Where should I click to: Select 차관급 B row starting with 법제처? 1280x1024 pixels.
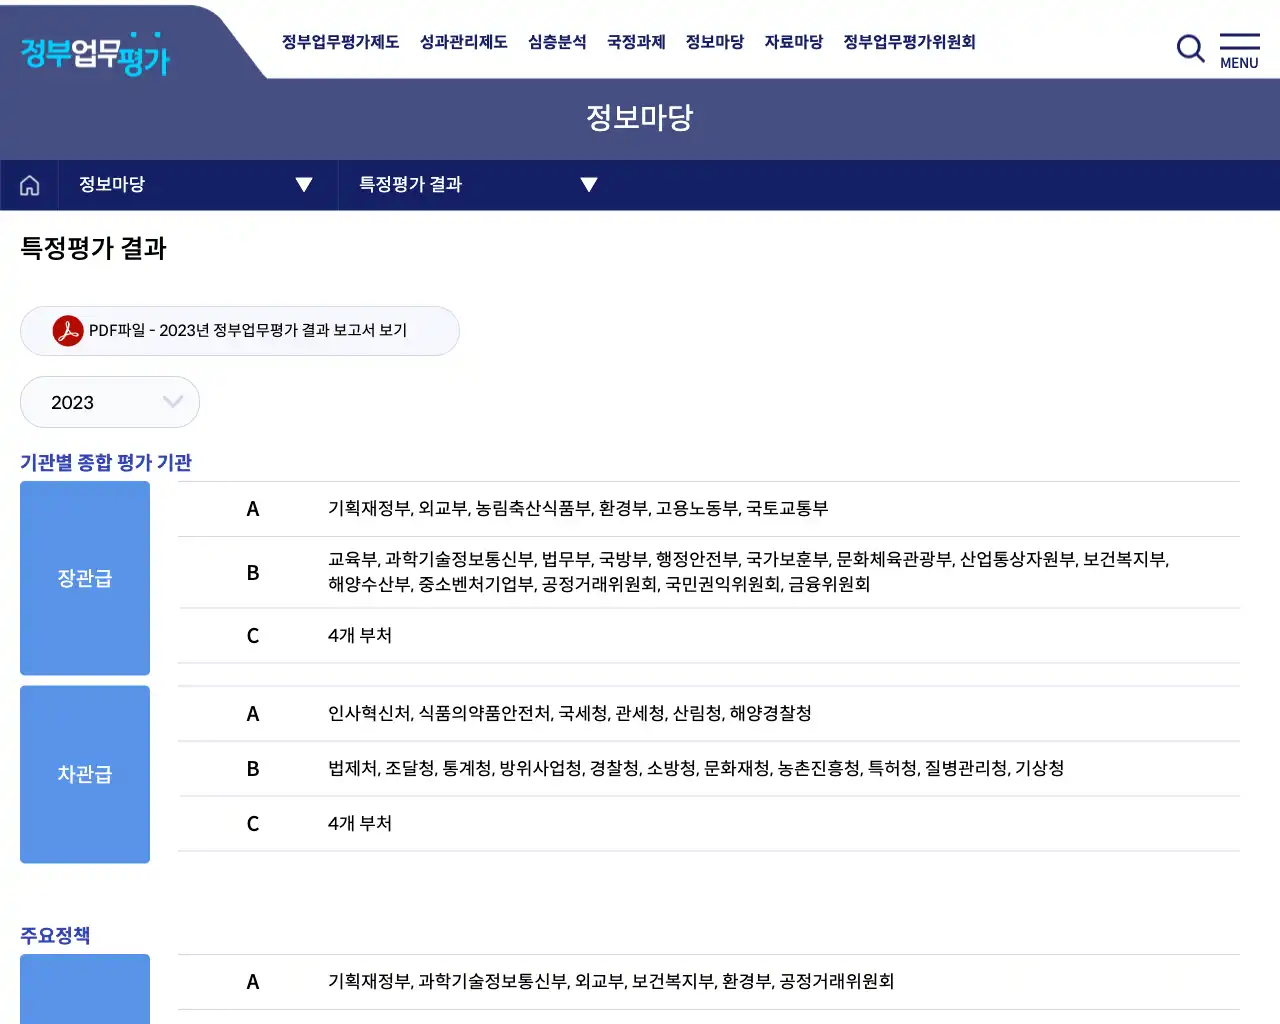(x=709, y=769)
